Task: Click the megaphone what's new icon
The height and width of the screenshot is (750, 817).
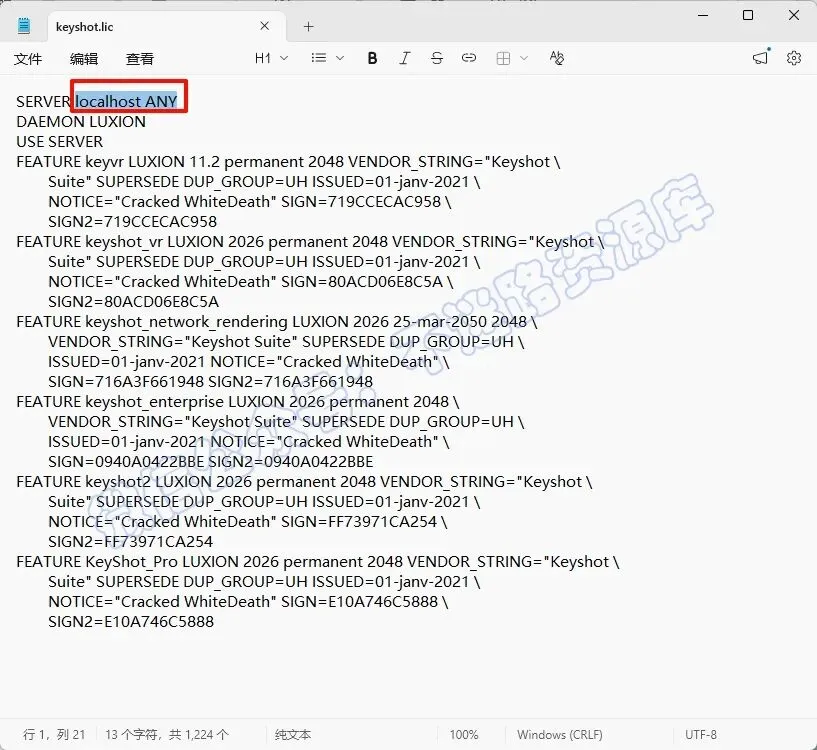Action: (x=761, y=57)
